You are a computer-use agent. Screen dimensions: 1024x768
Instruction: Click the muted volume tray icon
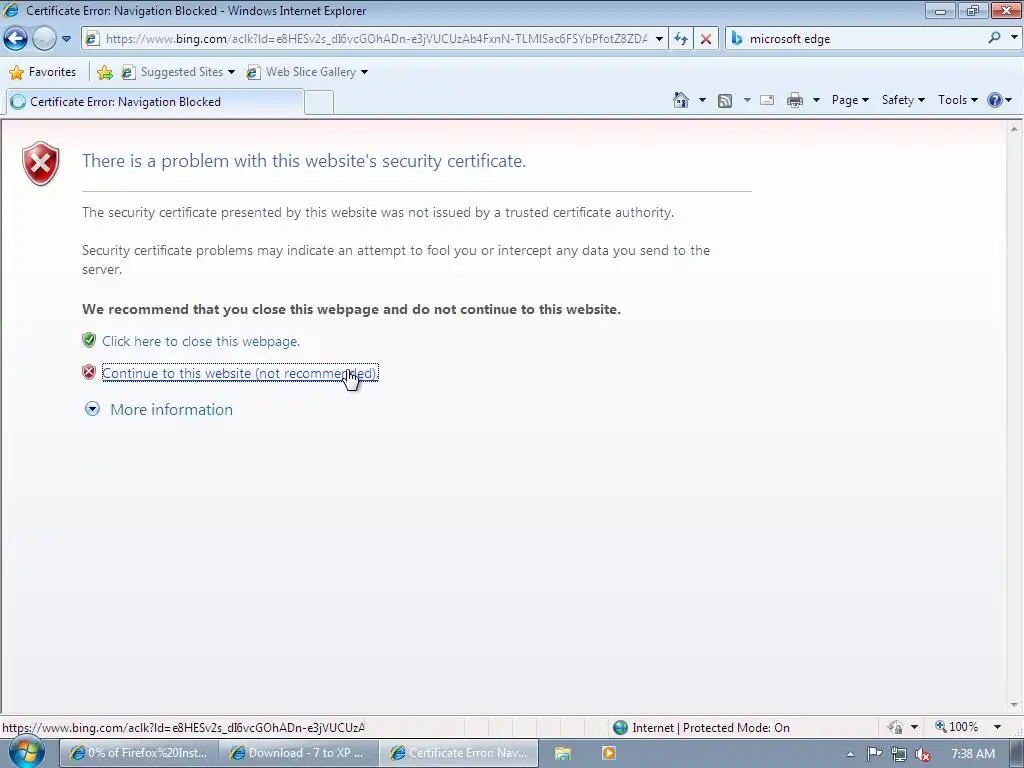pos(923,755)
